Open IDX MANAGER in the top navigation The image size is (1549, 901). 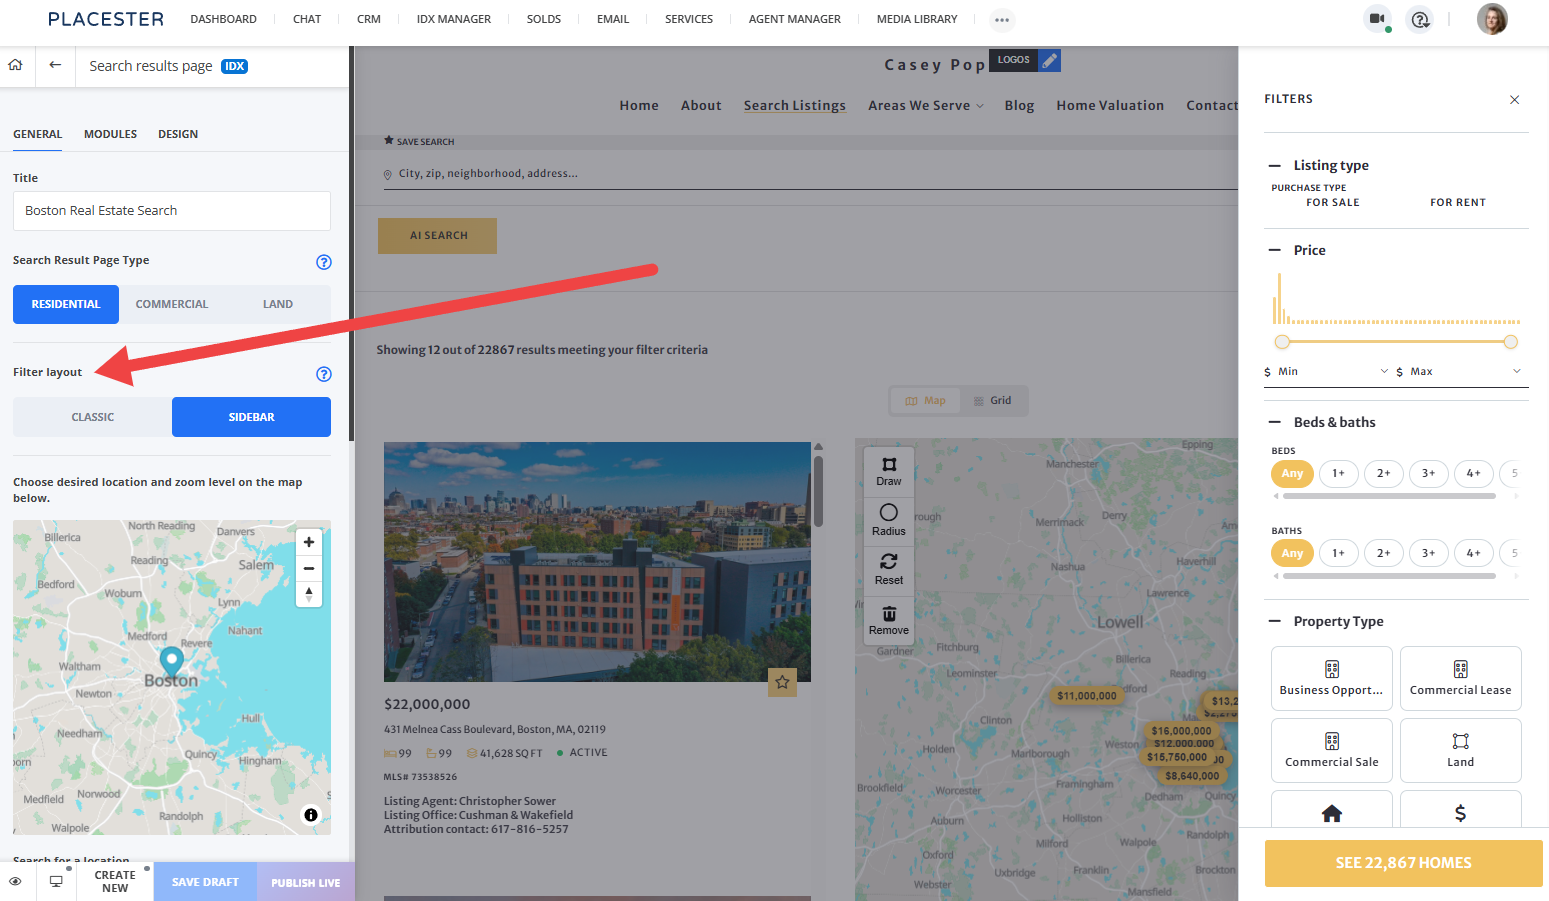(x=454, y=19)
